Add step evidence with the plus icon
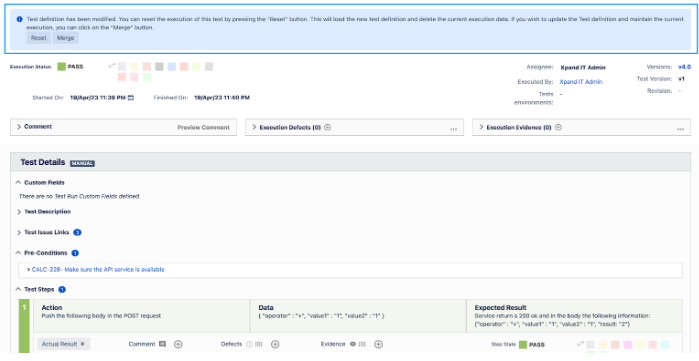Viewport: 699px width, 361px height. tap(378, 344)
